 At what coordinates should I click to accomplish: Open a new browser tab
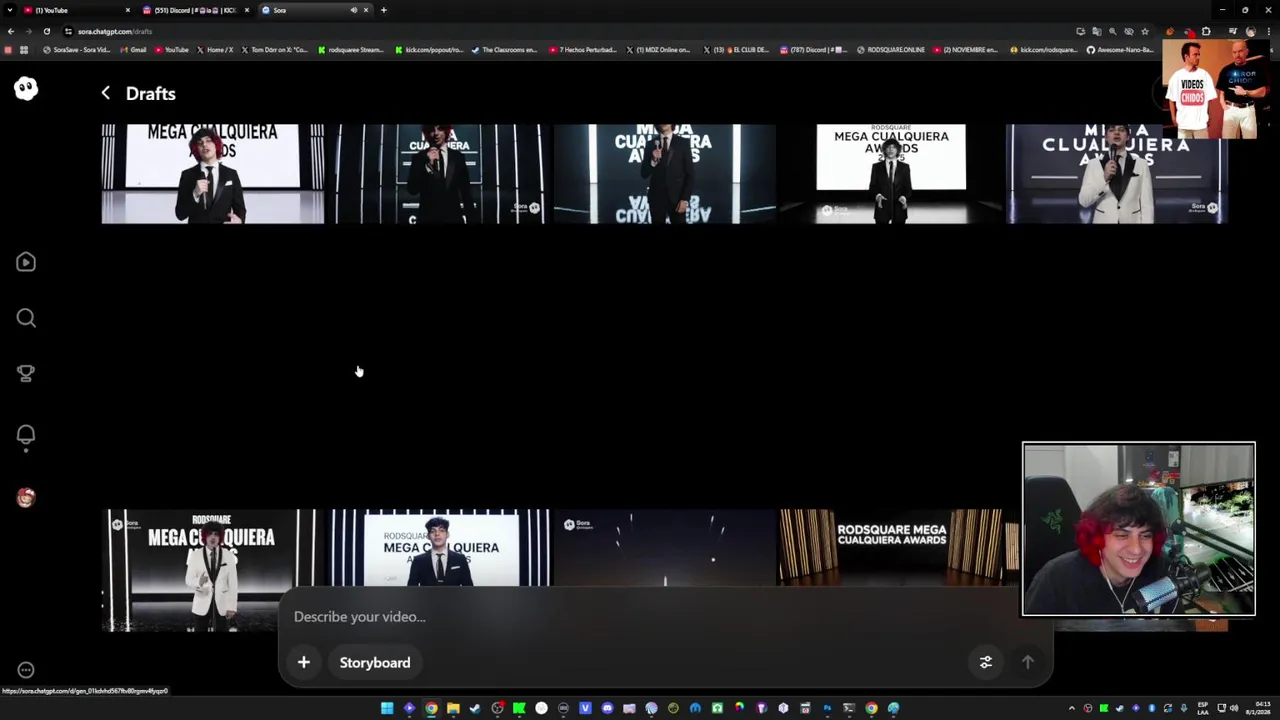(x=383, y=10)
